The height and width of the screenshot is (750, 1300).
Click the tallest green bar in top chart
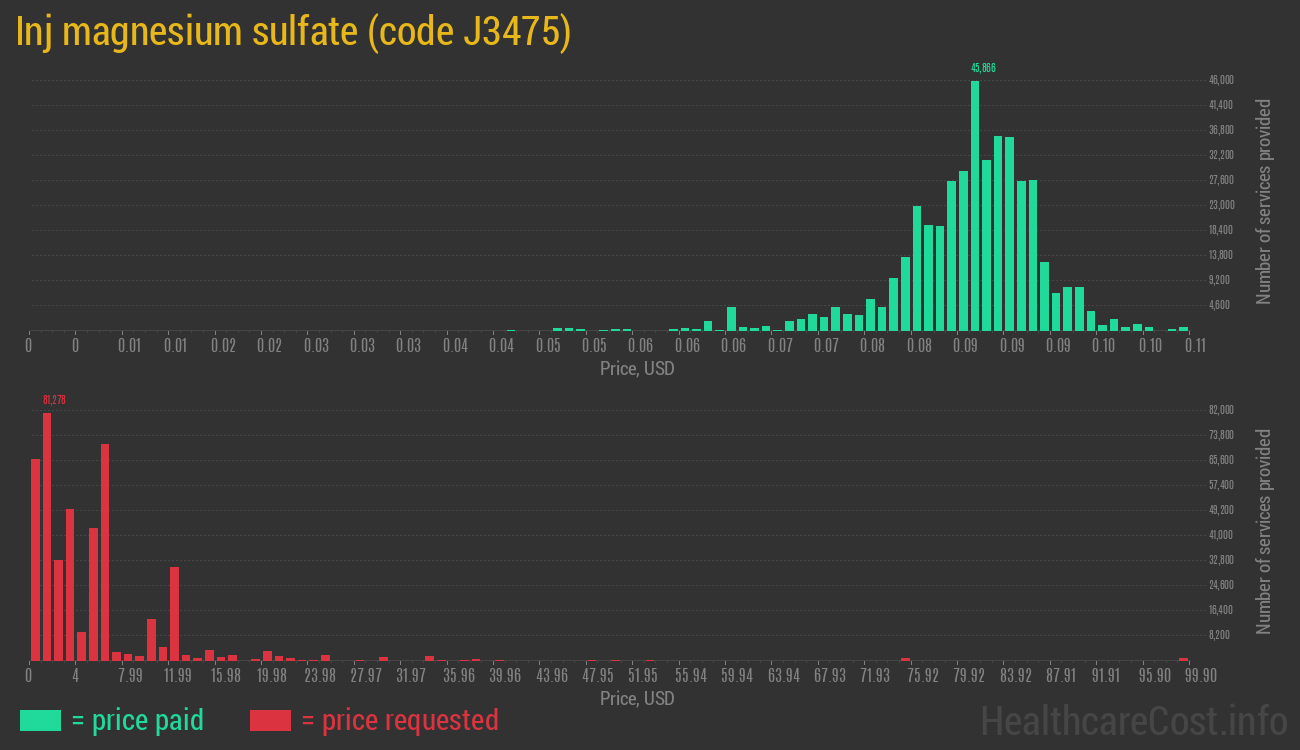point(975,205)
